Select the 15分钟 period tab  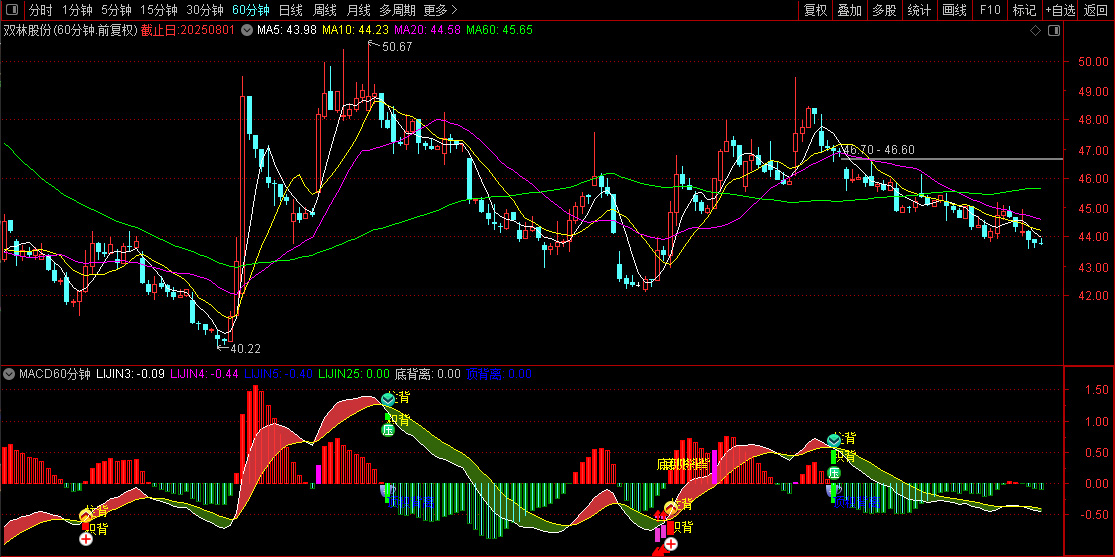(x=158, y=10)
